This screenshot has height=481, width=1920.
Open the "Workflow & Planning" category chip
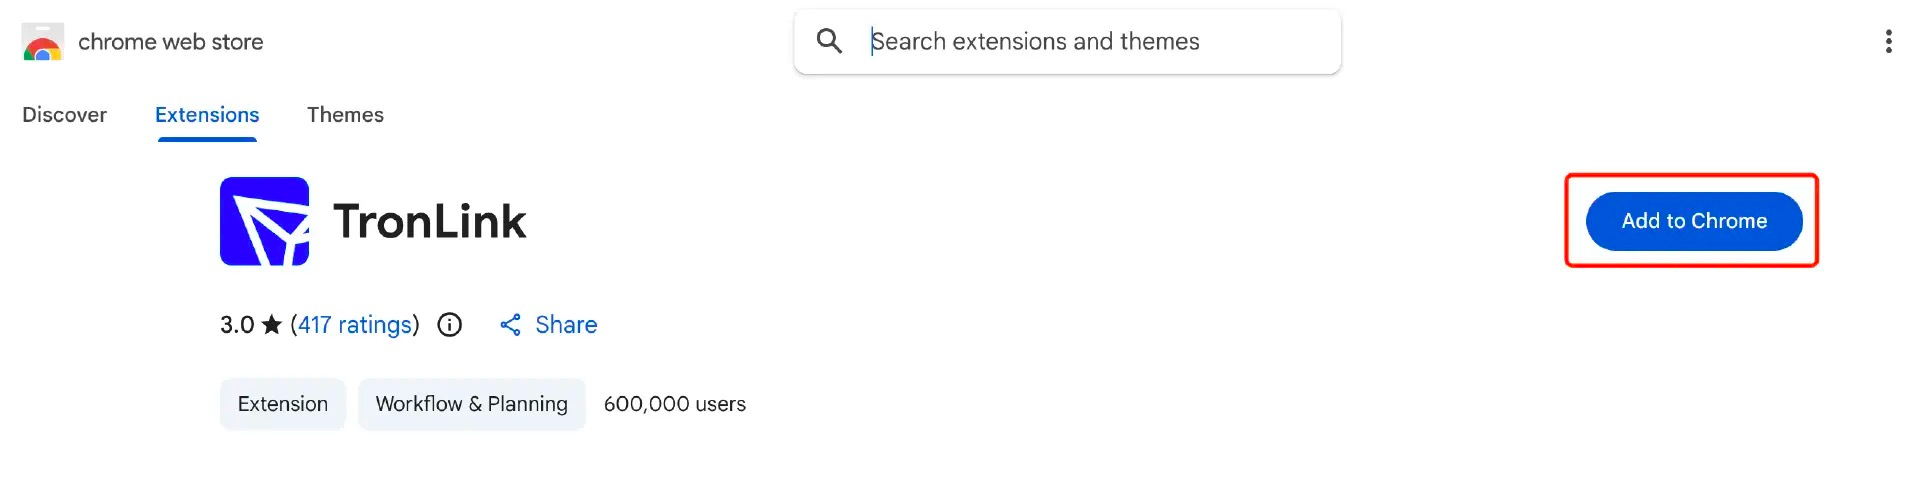pos(471,404)
